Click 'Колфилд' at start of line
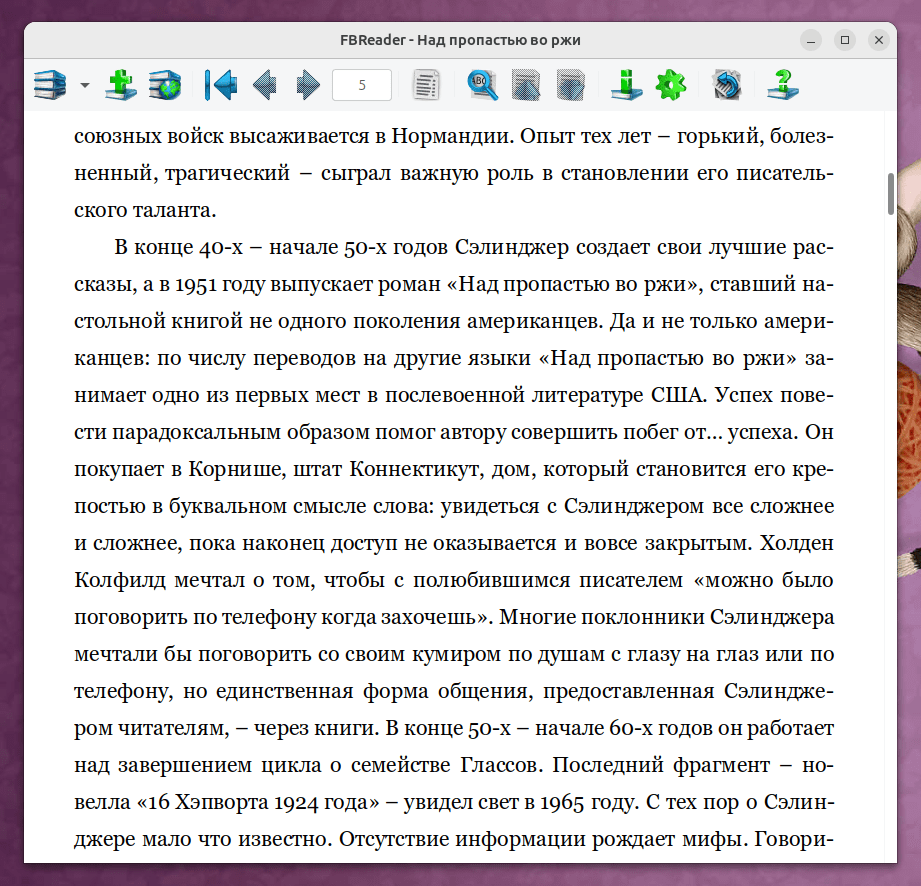Viewport: 921px width, 886px height. coord(120,580)
